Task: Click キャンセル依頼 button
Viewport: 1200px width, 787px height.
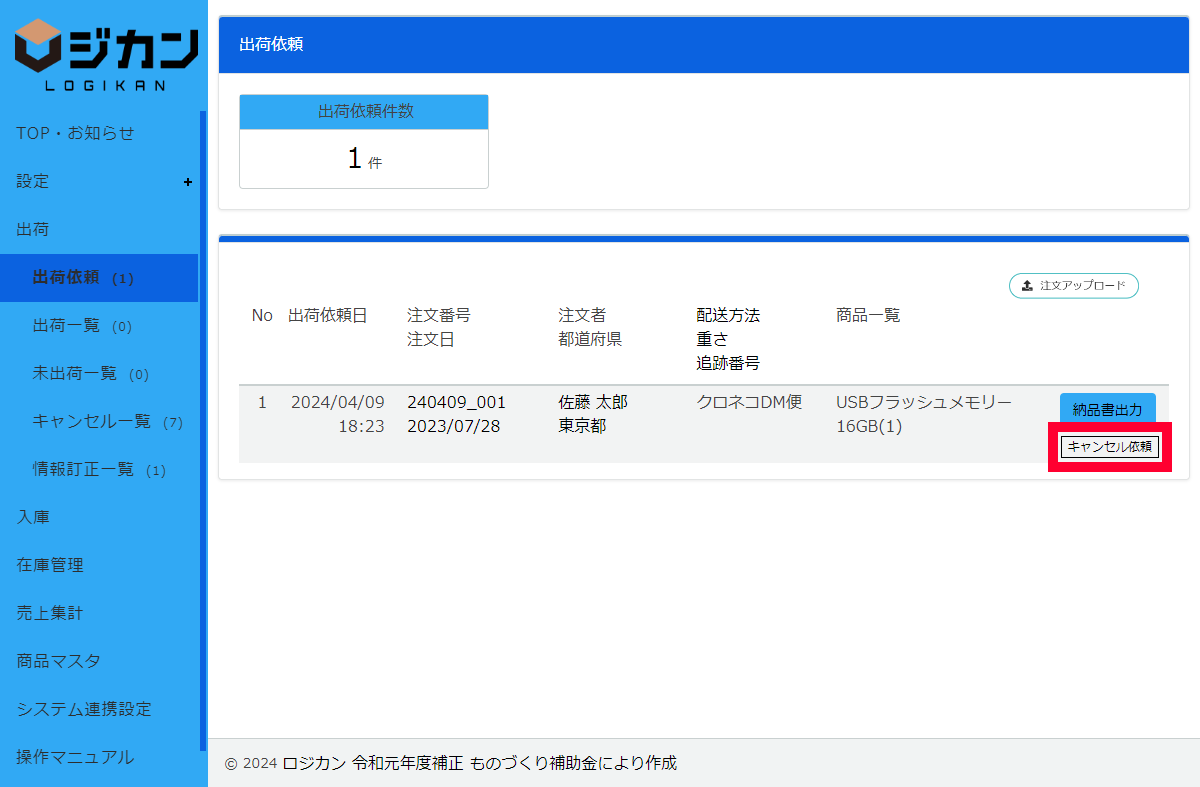Action: click(1109, 447)
